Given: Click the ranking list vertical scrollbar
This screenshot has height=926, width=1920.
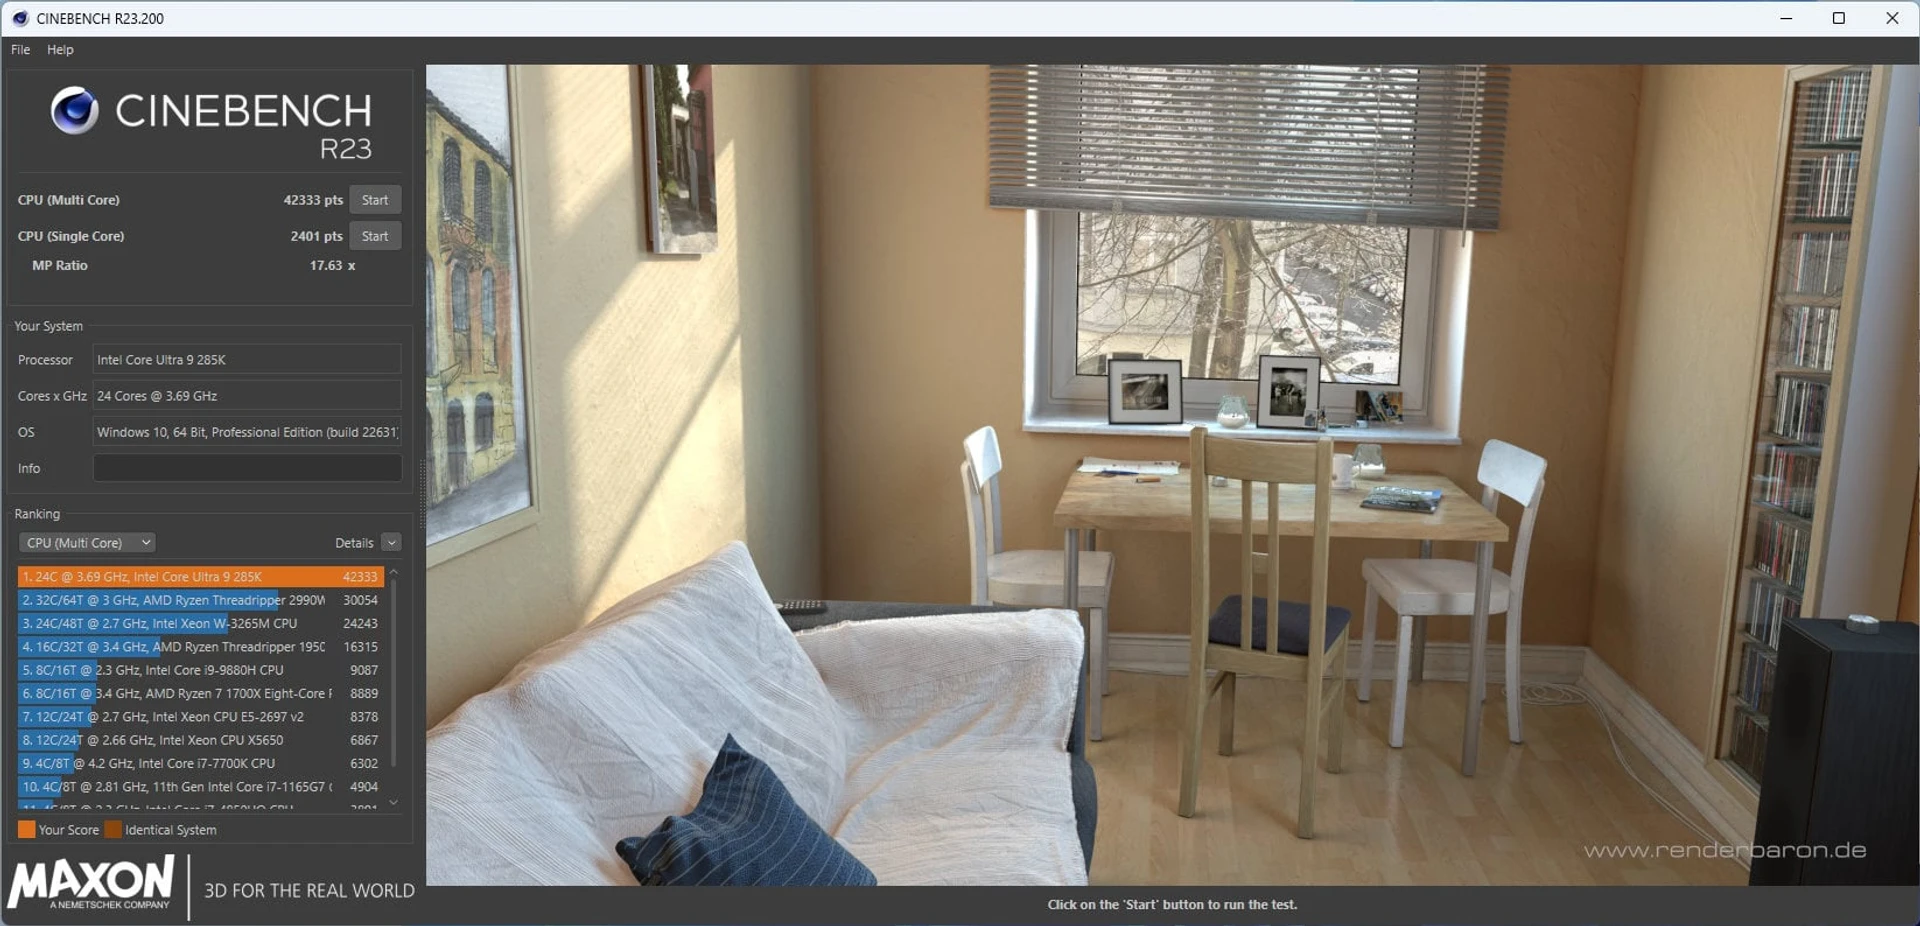Looking at the screenshot, I should point(394,672).
